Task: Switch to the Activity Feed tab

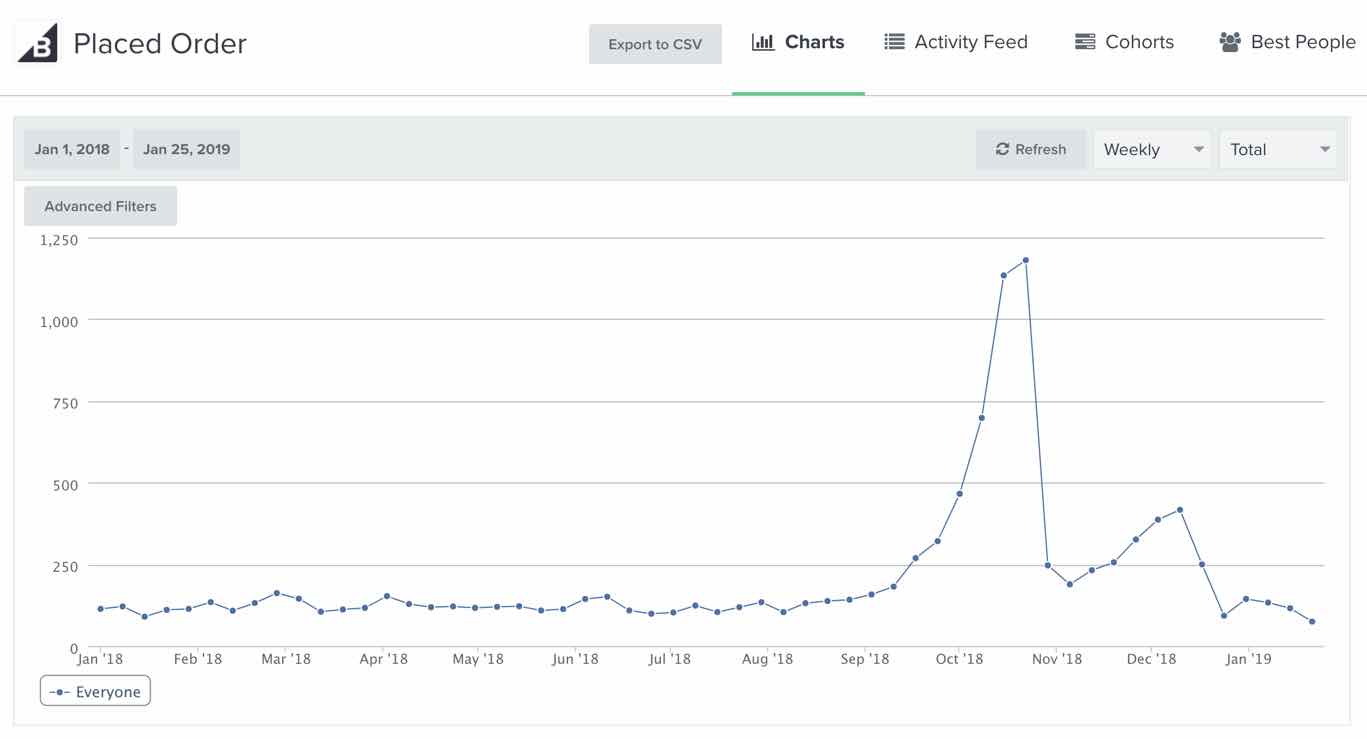Action: 956,41
